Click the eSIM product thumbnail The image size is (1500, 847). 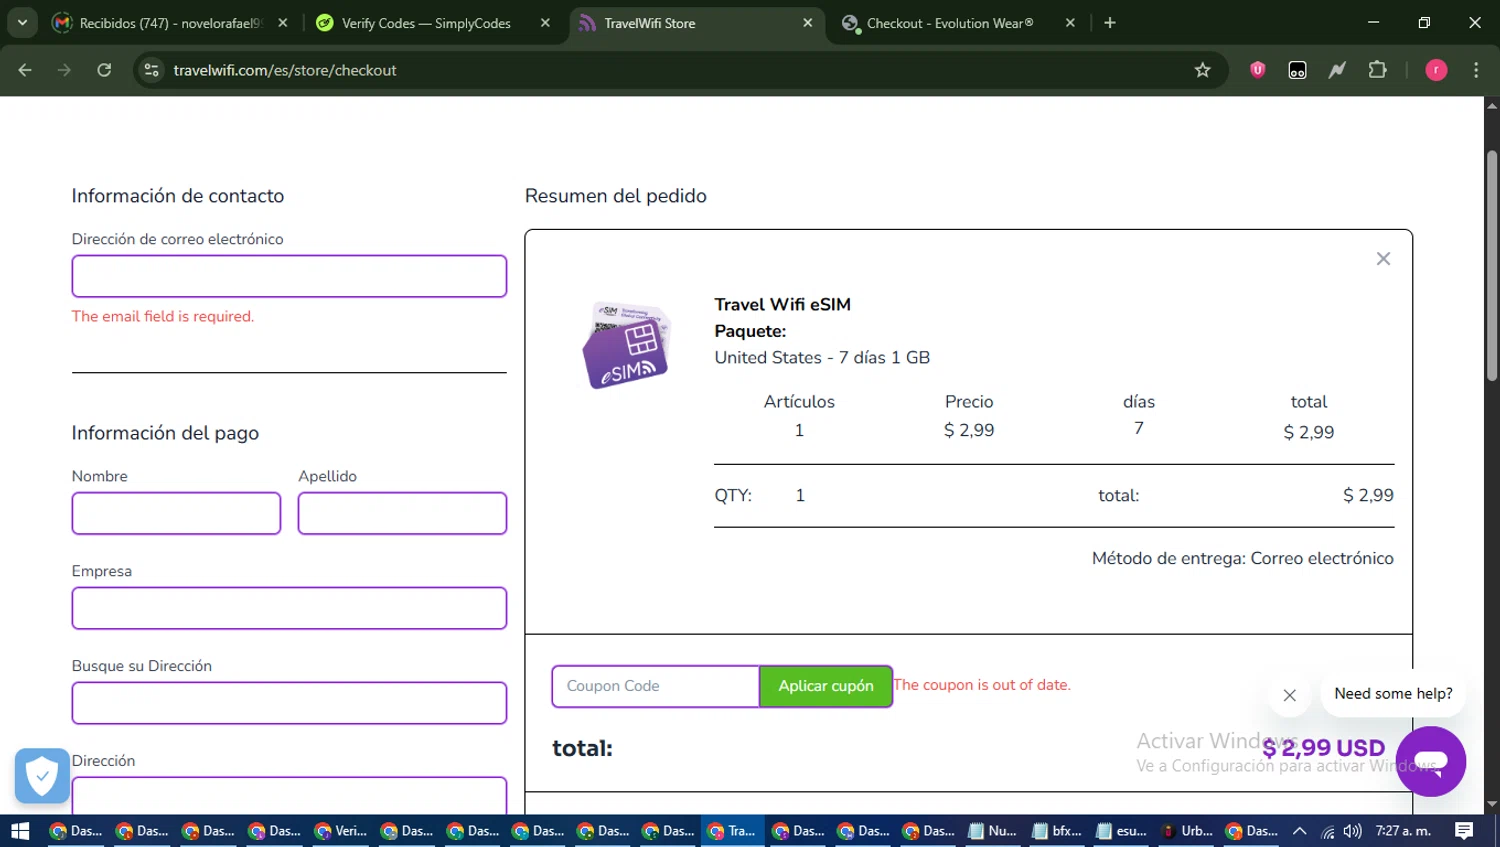pos(626,345)
